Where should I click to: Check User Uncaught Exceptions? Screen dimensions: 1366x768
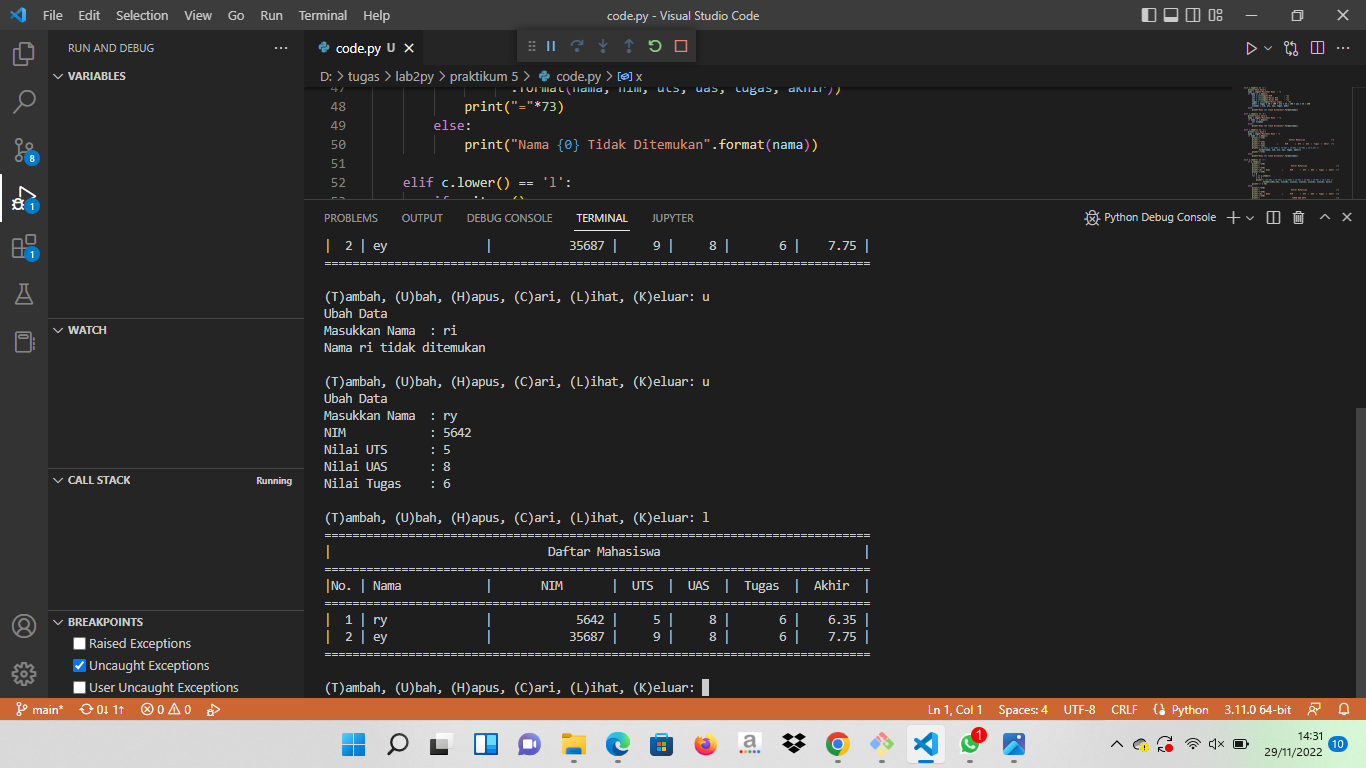79,687
